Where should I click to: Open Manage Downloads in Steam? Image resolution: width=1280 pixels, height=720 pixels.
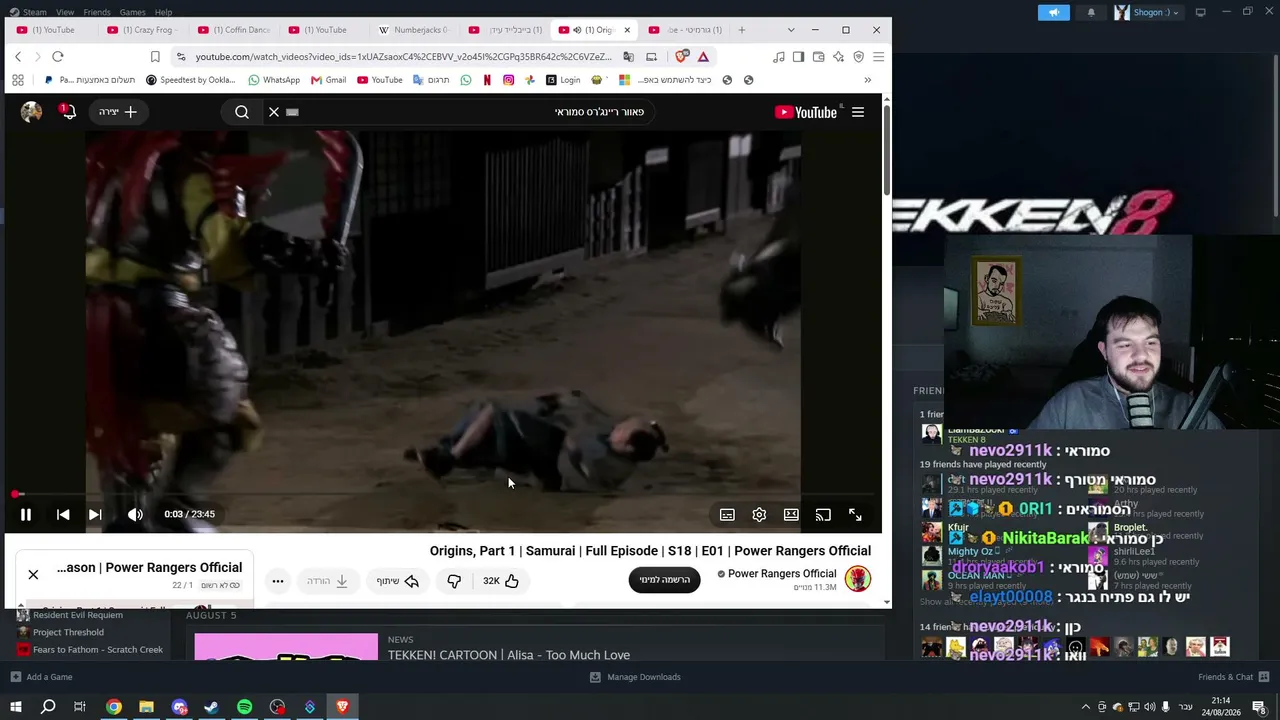point(635,677)
